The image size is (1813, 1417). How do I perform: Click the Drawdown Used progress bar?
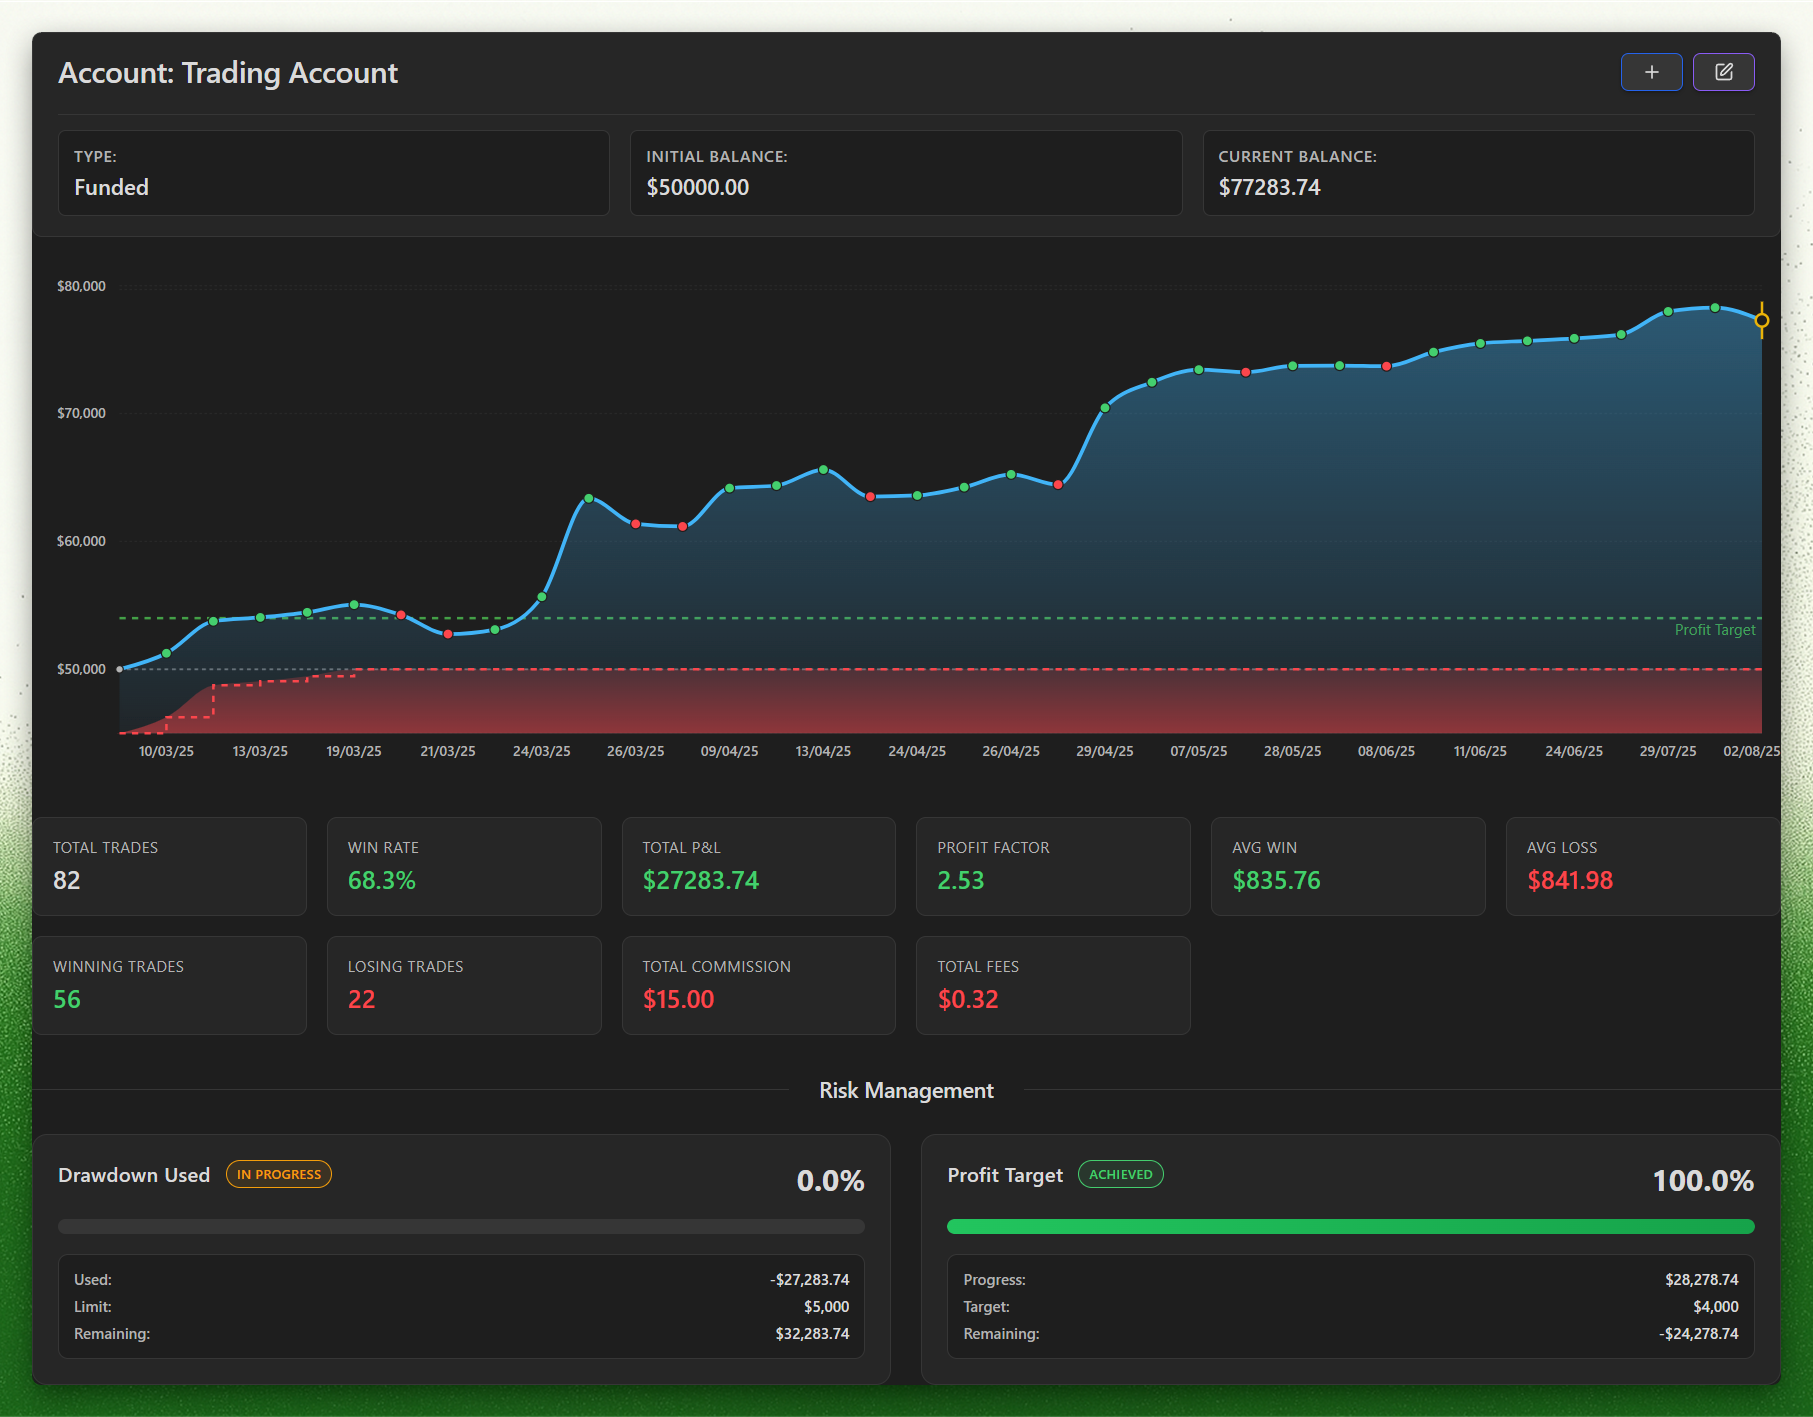pos(461,1226)
